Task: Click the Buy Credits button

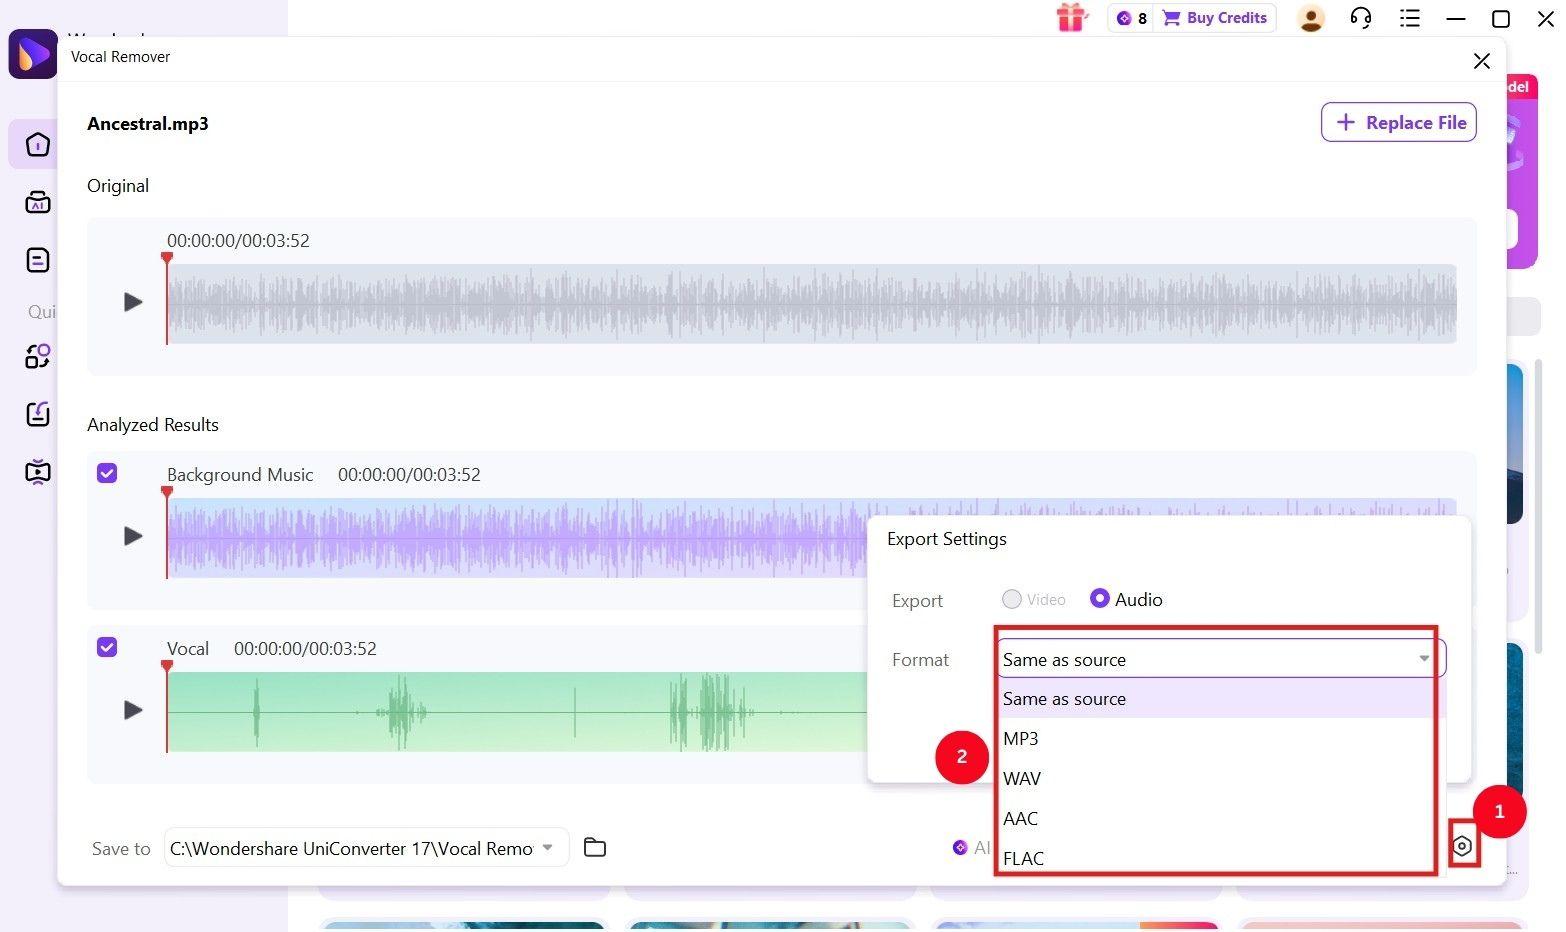Action: pos(1215,18)
